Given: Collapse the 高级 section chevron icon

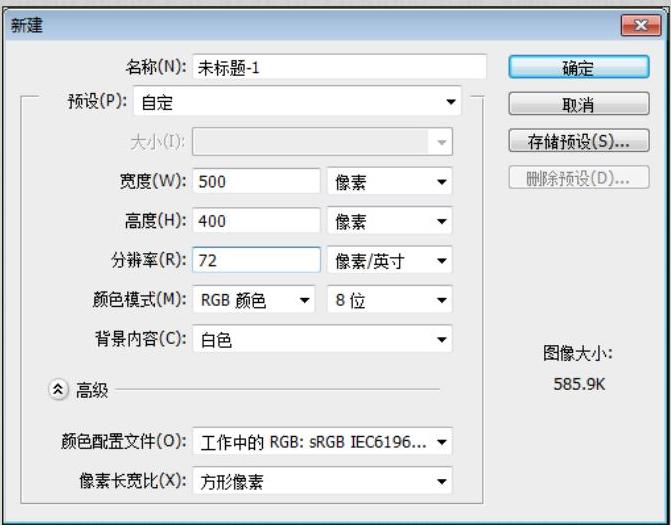Looking at the screenshot, I should 58,390.
